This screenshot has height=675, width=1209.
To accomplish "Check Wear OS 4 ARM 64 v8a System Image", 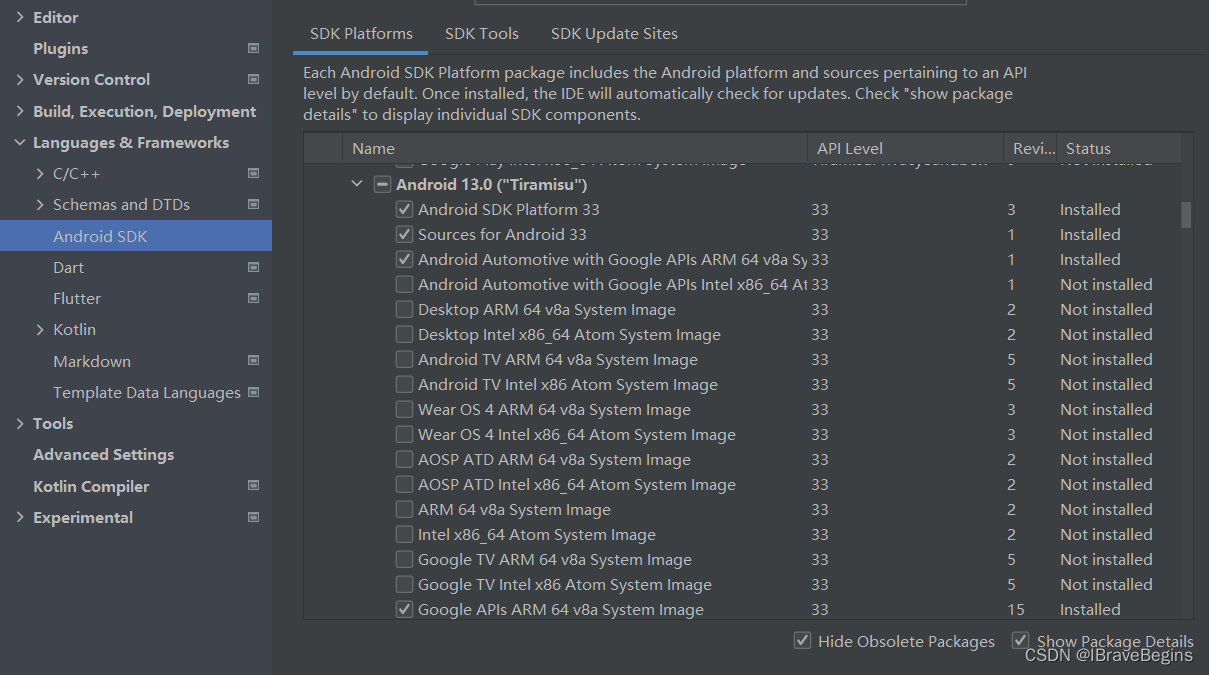I will [x=404, y=410].
